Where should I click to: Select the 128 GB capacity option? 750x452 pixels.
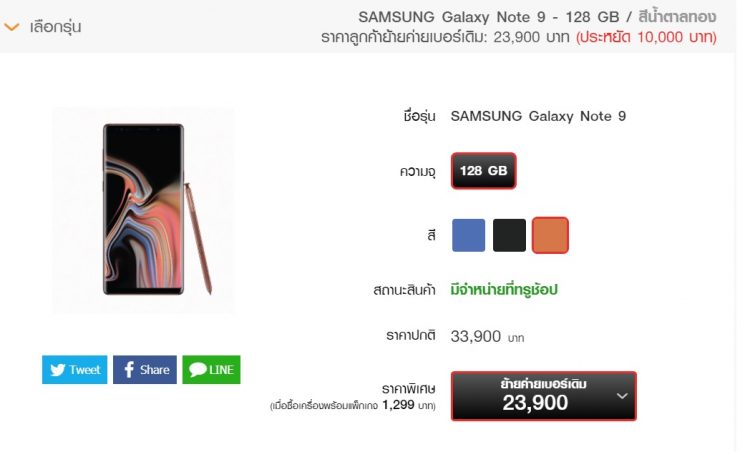tap(484, 171)
